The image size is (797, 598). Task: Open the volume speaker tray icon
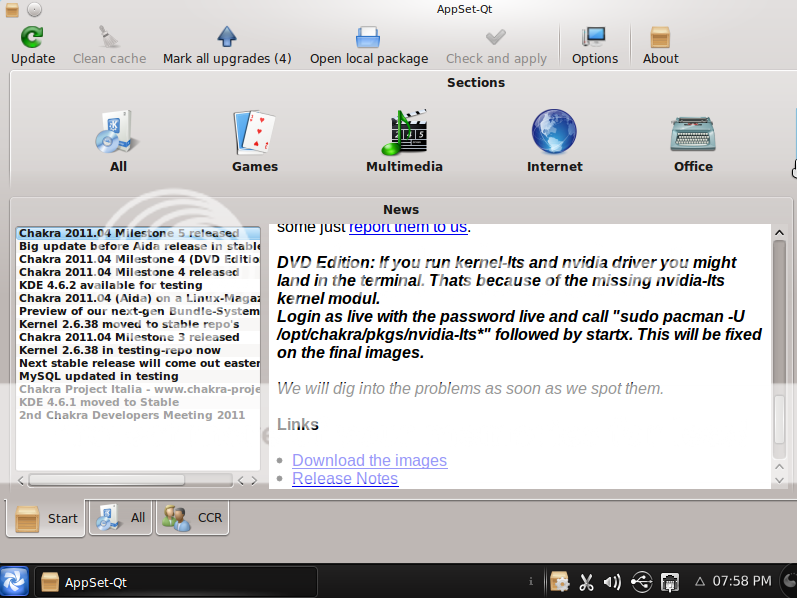[612, 582]
